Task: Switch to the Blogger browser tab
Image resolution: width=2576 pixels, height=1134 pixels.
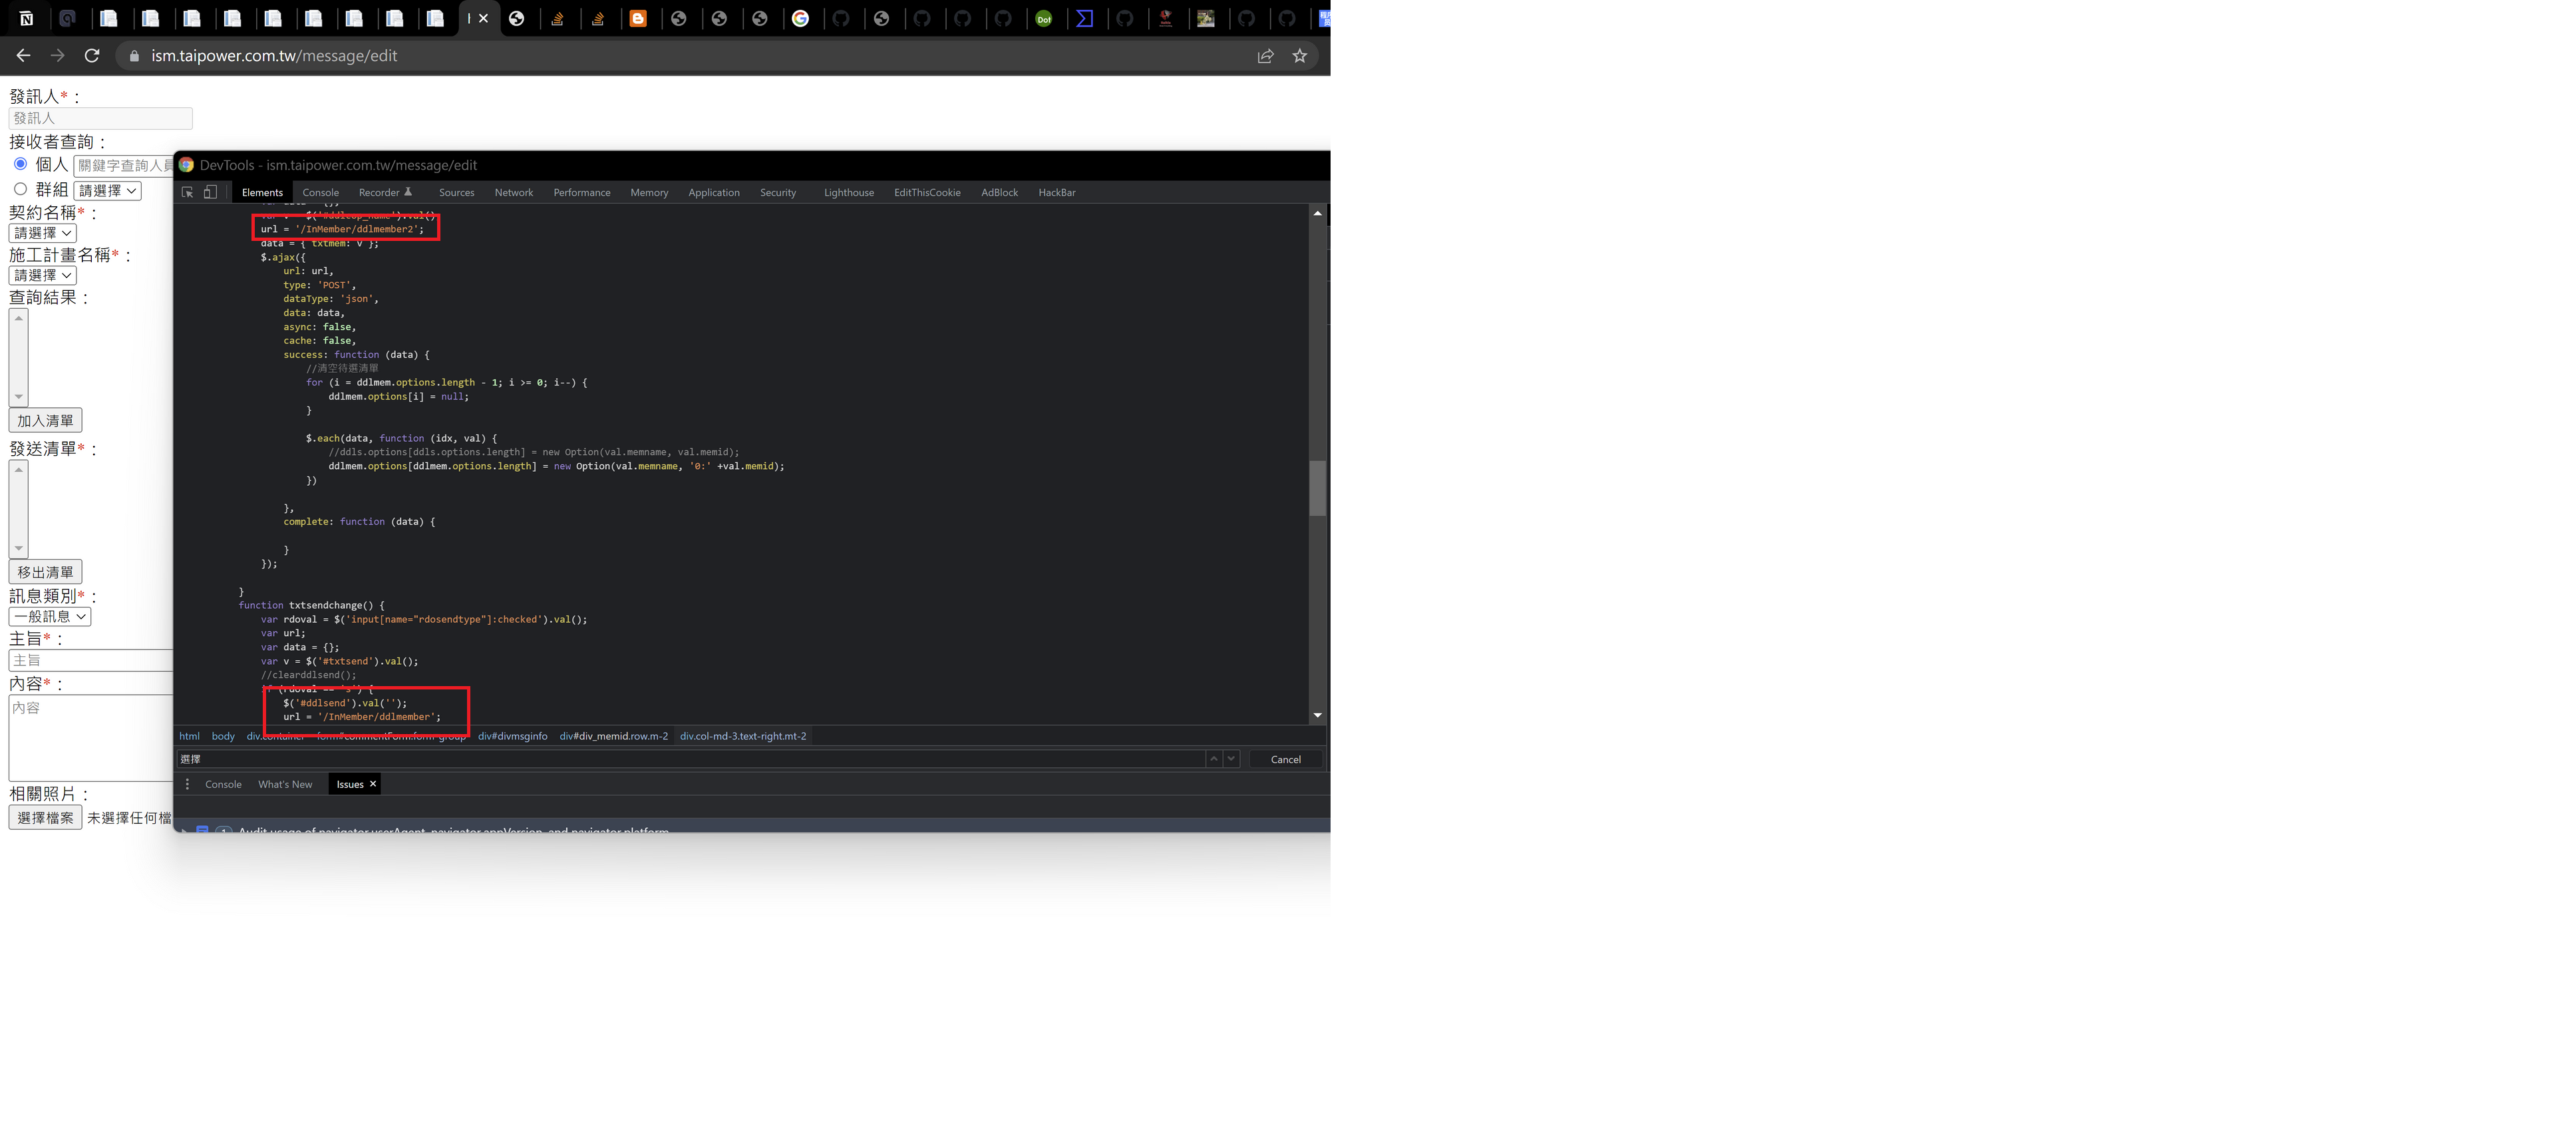Action: coord(638,18)
